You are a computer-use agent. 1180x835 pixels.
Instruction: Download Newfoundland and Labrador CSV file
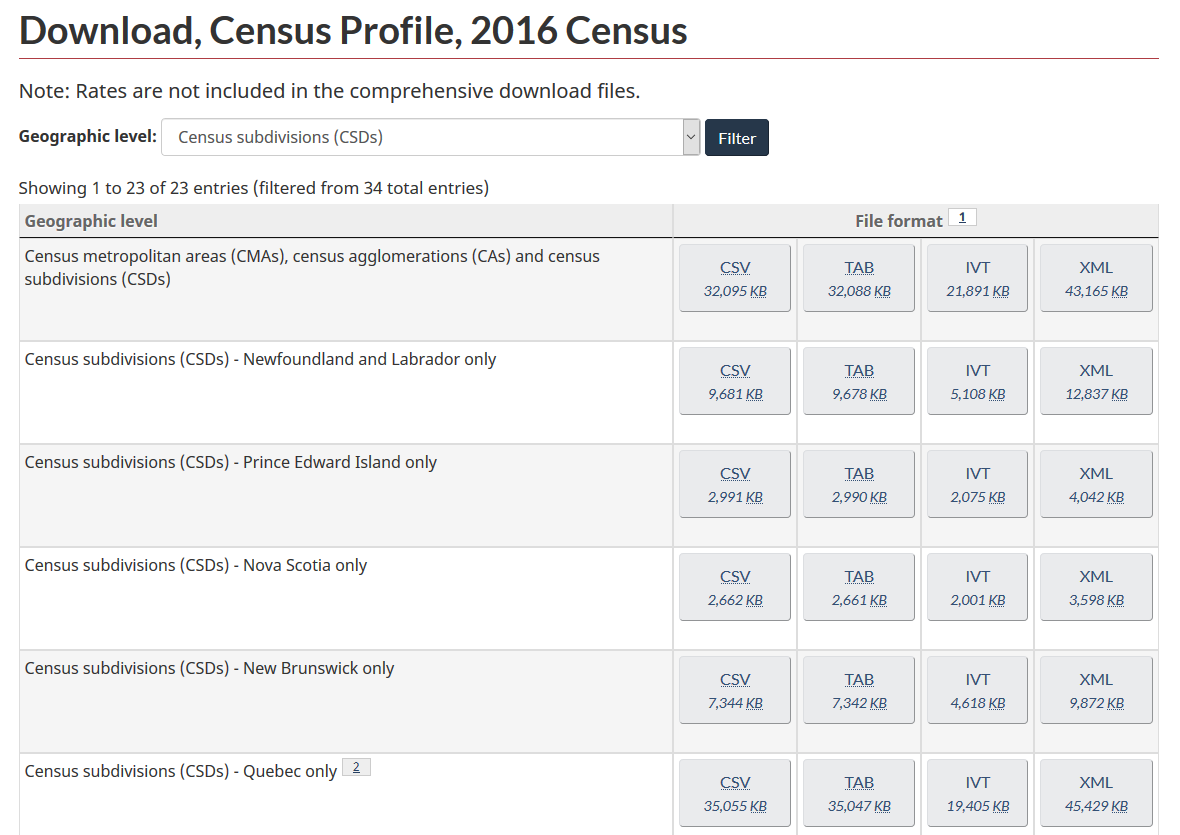point(734,381)
